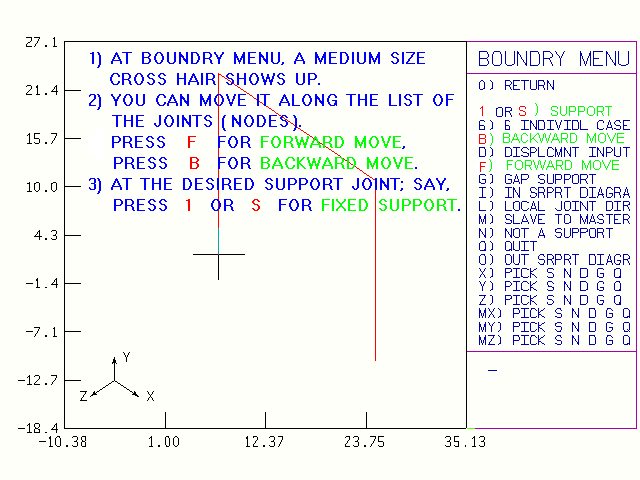Select 'Out Srprt Diagr' menu item

pyautogui.click(x=554, y=260)
